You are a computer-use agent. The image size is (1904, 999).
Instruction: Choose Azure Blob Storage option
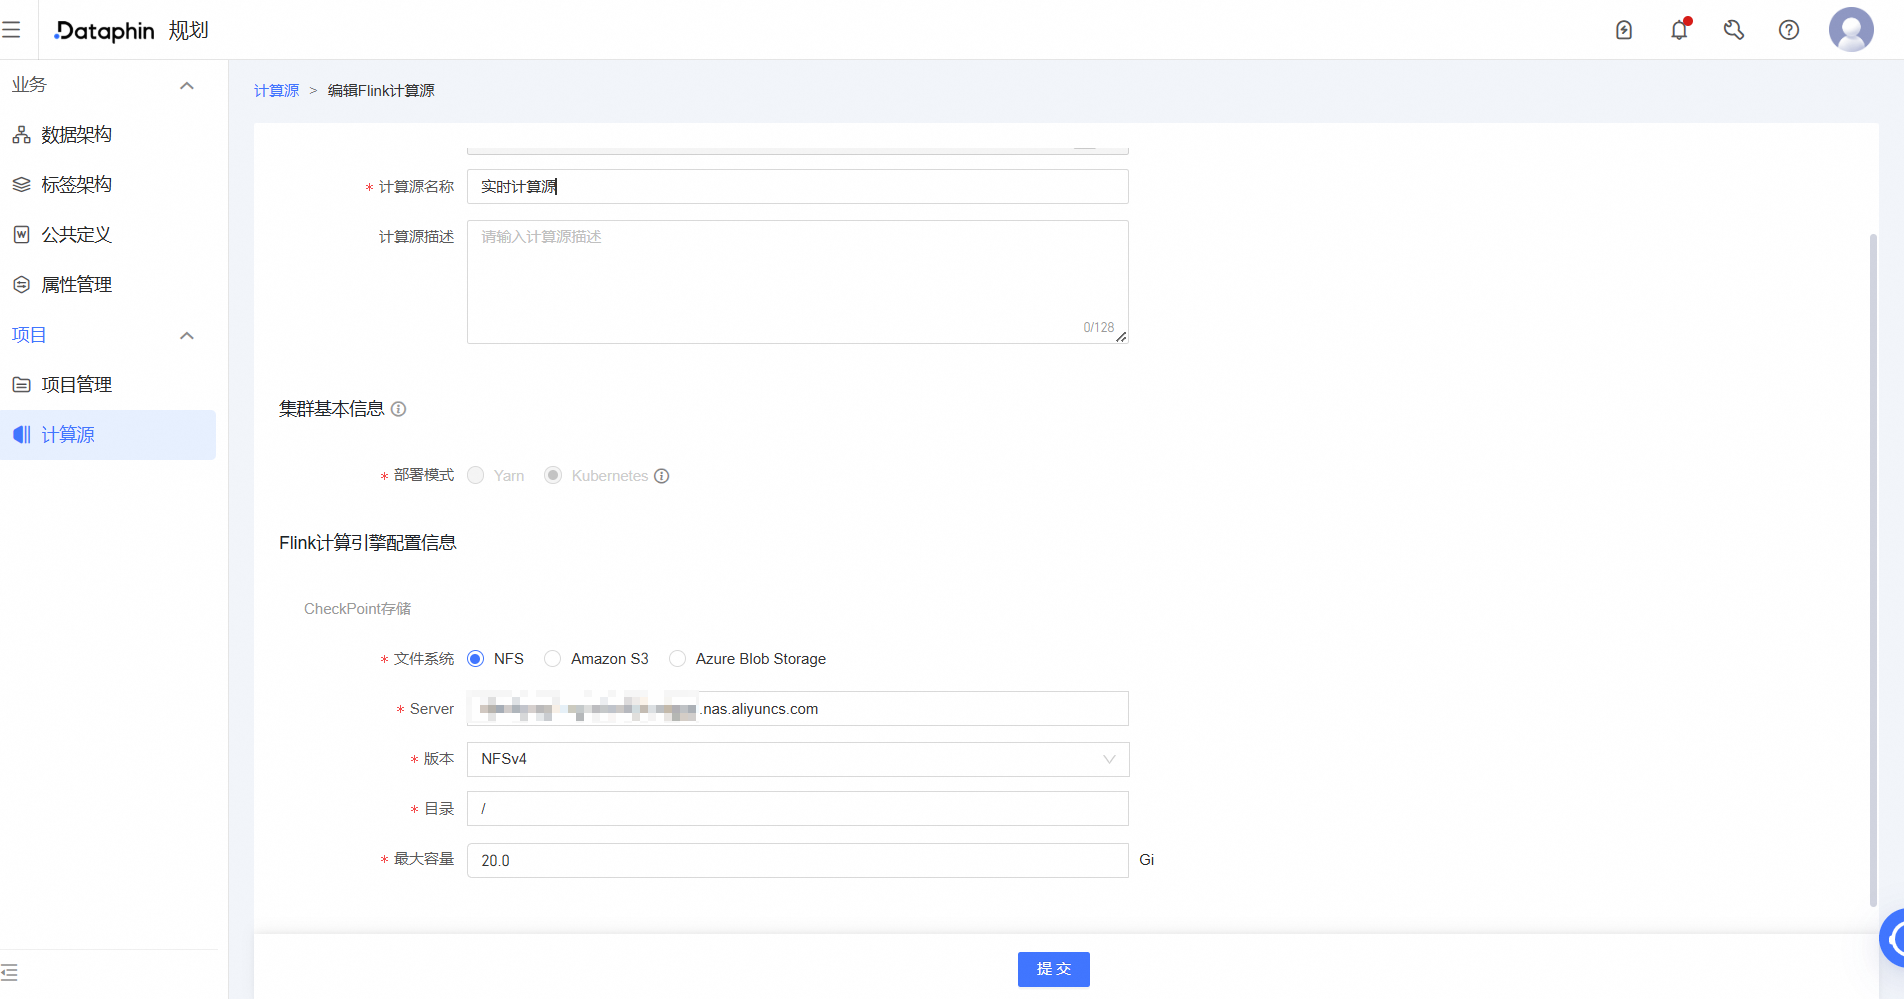[x=678, y=659]
